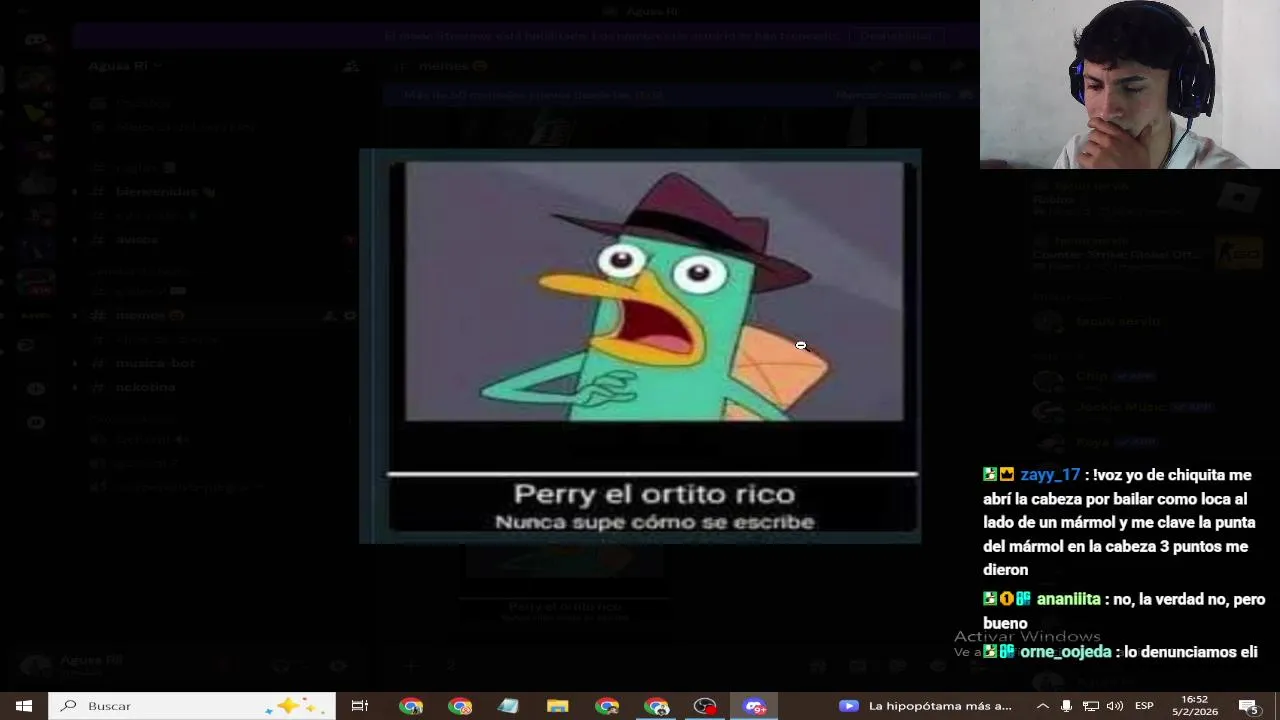
Task: Open the volume tray icon
Action: 1115,706
